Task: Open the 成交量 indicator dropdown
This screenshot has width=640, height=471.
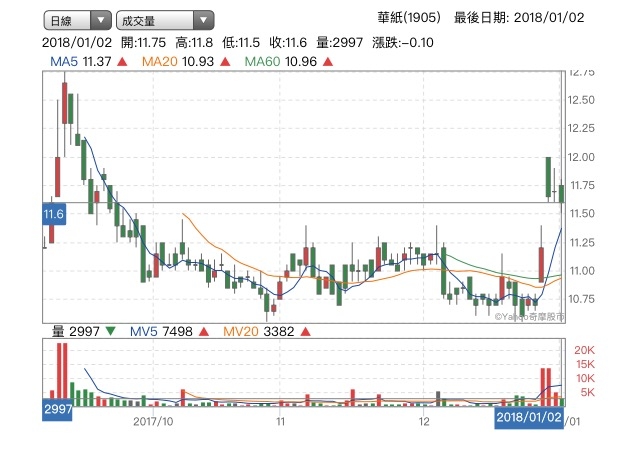Action: tap(165, 20)
